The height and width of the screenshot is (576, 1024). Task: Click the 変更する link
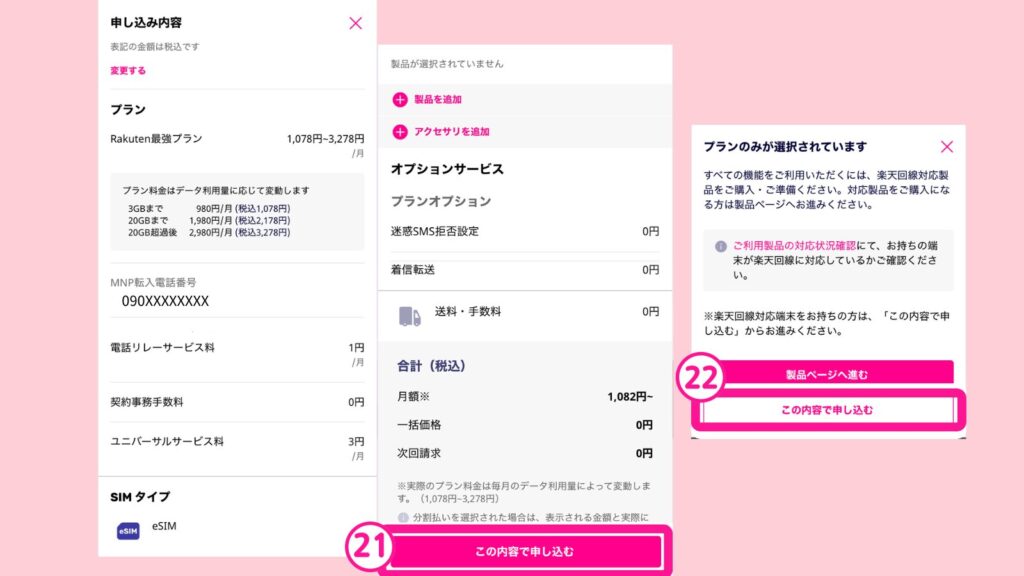tap(128, 71)
